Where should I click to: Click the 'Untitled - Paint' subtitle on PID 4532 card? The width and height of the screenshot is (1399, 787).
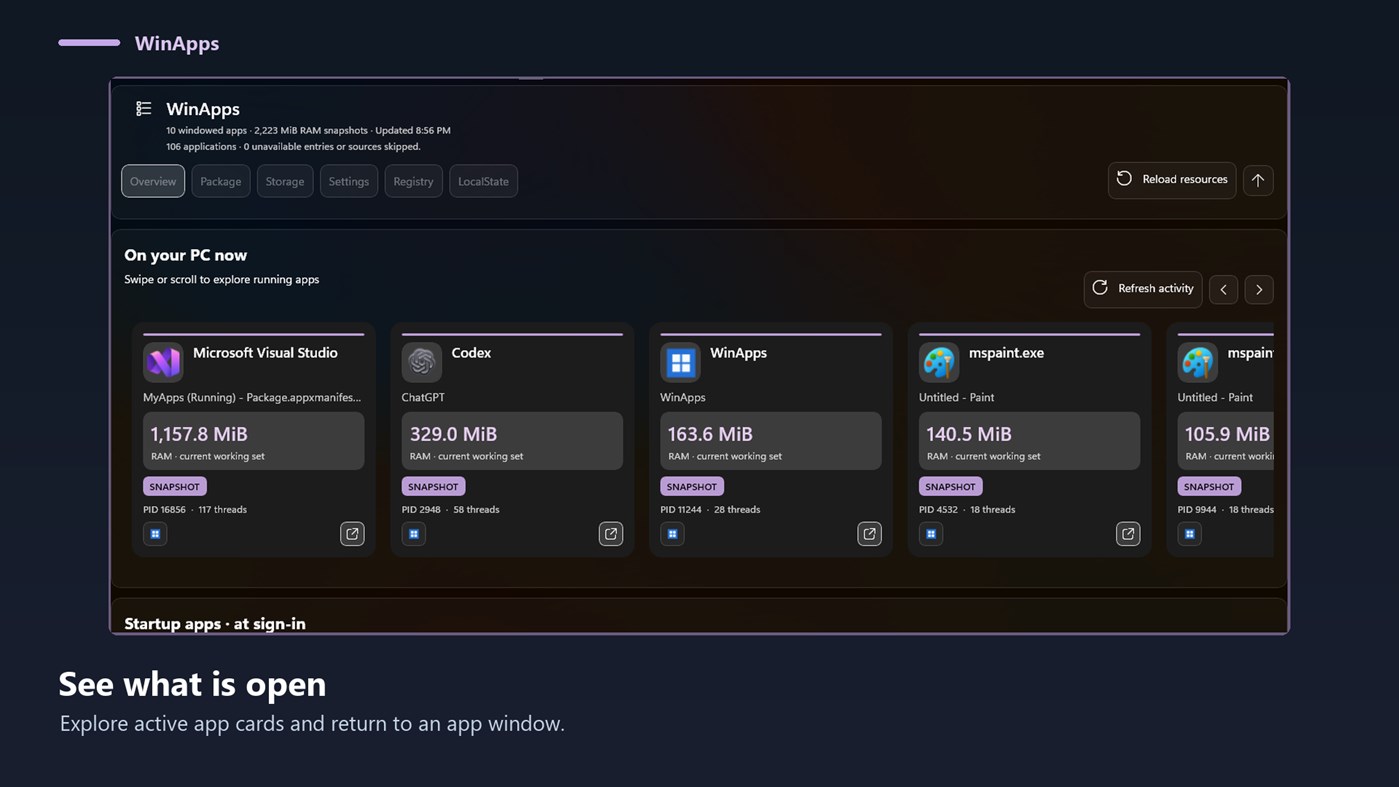(x=957, y=398)
